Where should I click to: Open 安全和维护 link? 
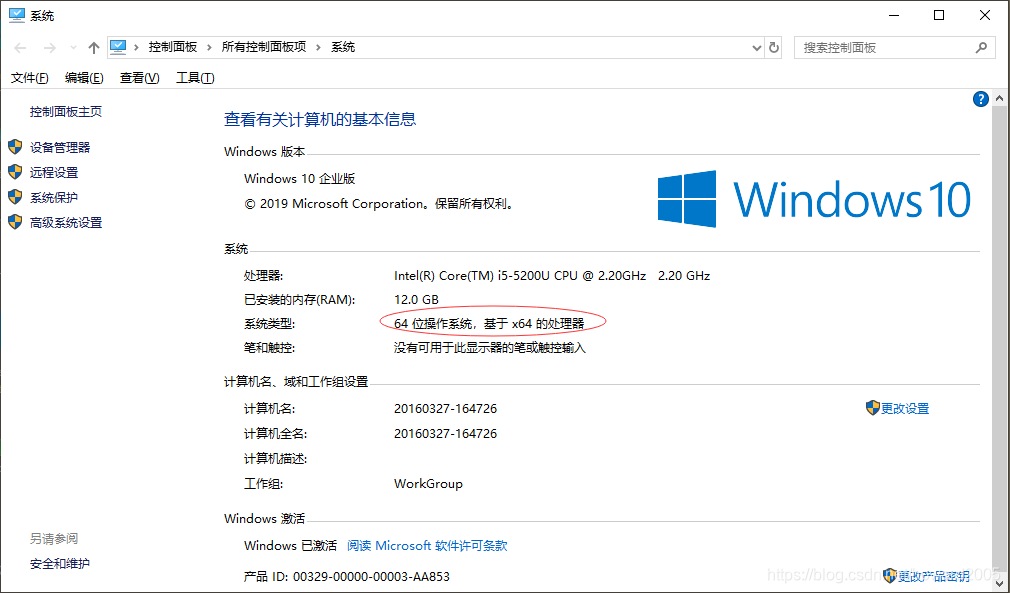(x=60, y=564)
